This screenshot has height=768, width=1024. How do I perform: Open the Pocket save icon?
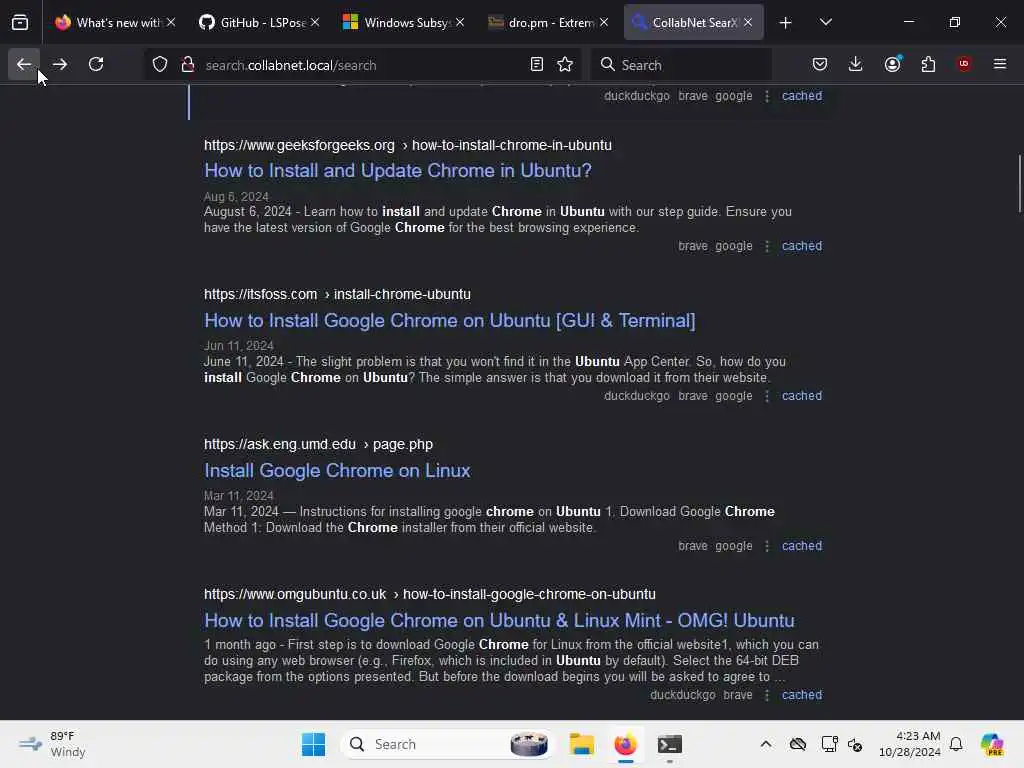point(820,64)
